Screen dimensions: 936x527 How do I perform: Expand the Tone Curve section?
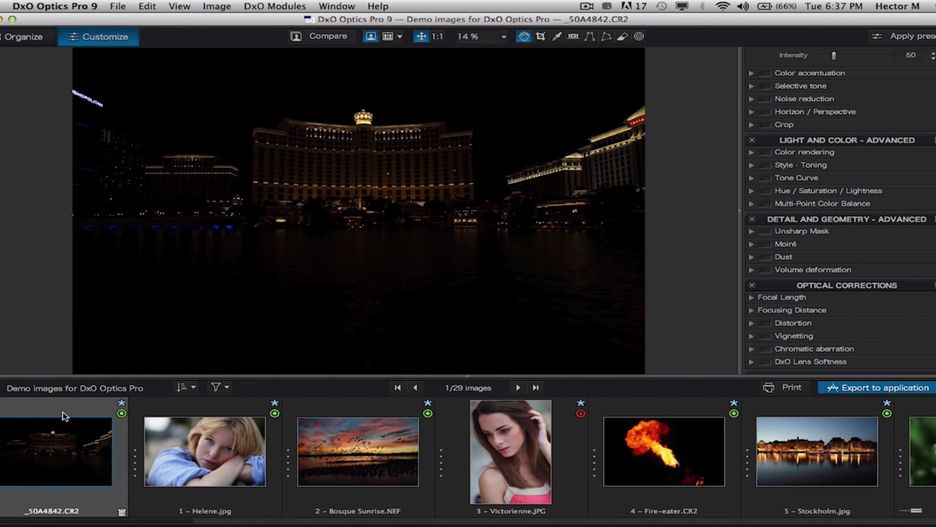tap(752, 178)
